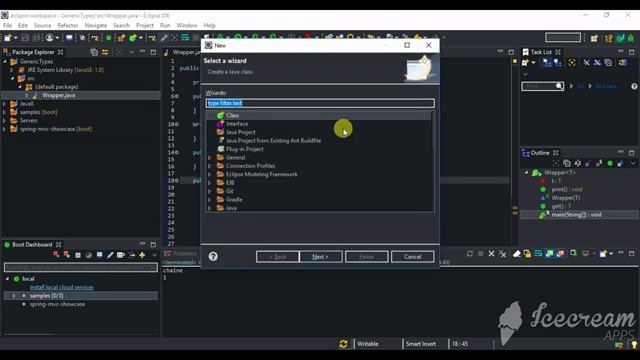Toggle Link with Editor in Package Explorer
Viewport: 640px width, 360px height.
[x=105, y=52]
